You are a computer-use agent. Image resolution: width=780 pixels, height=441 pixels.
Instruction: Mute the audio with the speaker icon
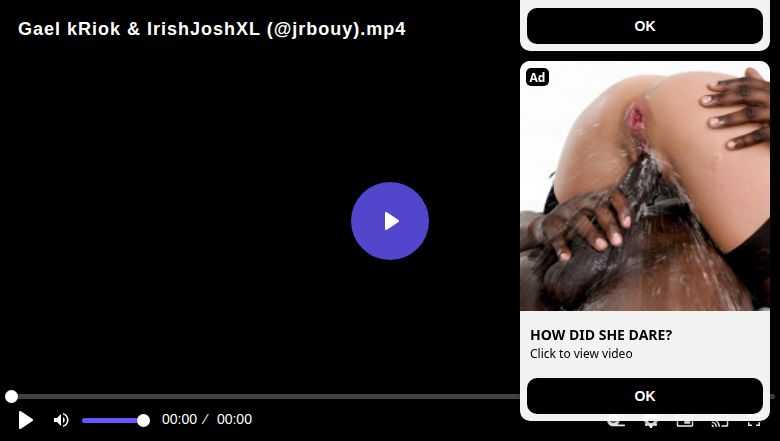[61, 420]
